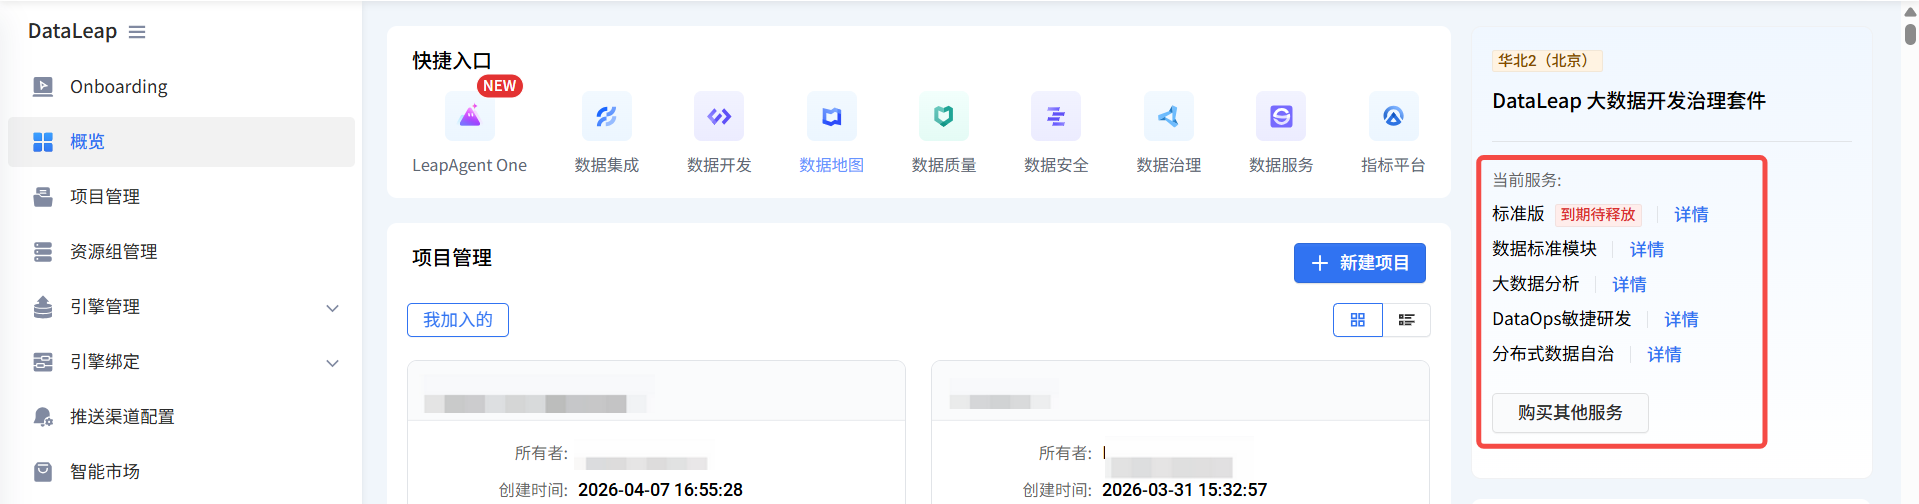Image resolution: width=1919 pixels, height=504 pixels.
Task: Click creation time 2026-04-07 16:55:28
Action: (660, 490)
